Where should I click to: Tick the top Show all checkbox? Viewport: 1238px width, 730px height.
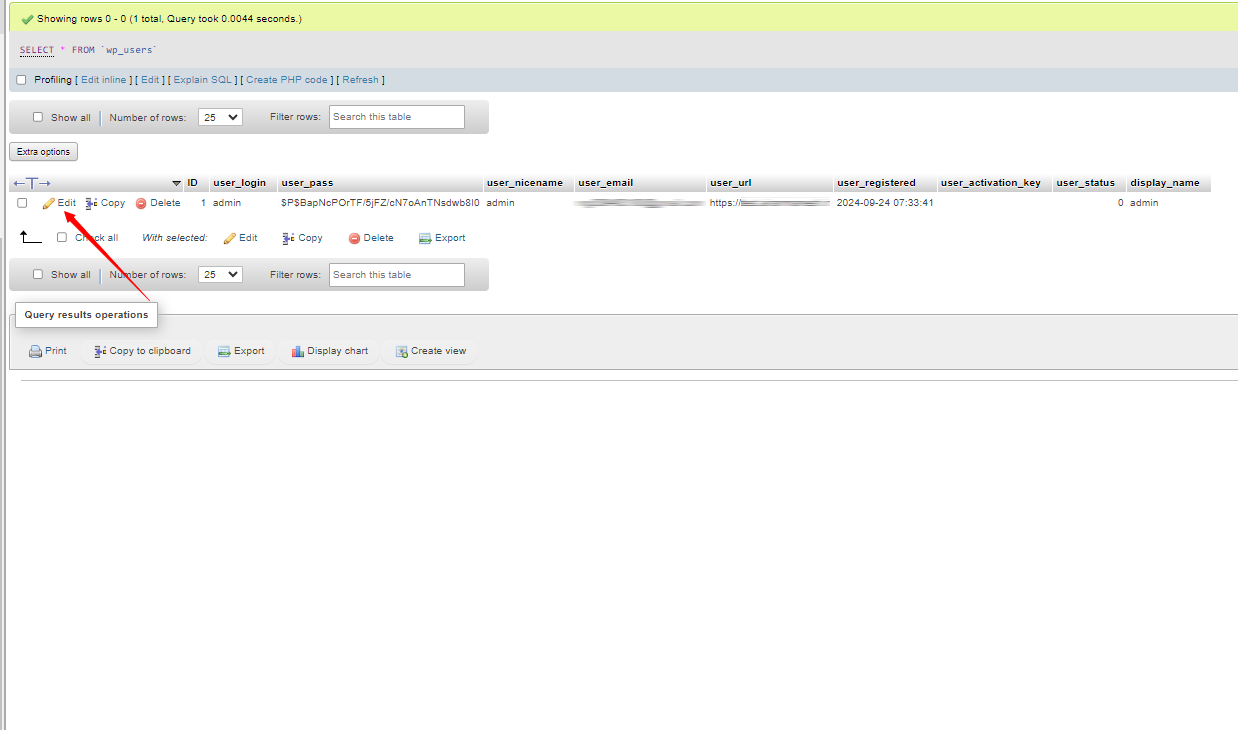[x=38, y=117]
